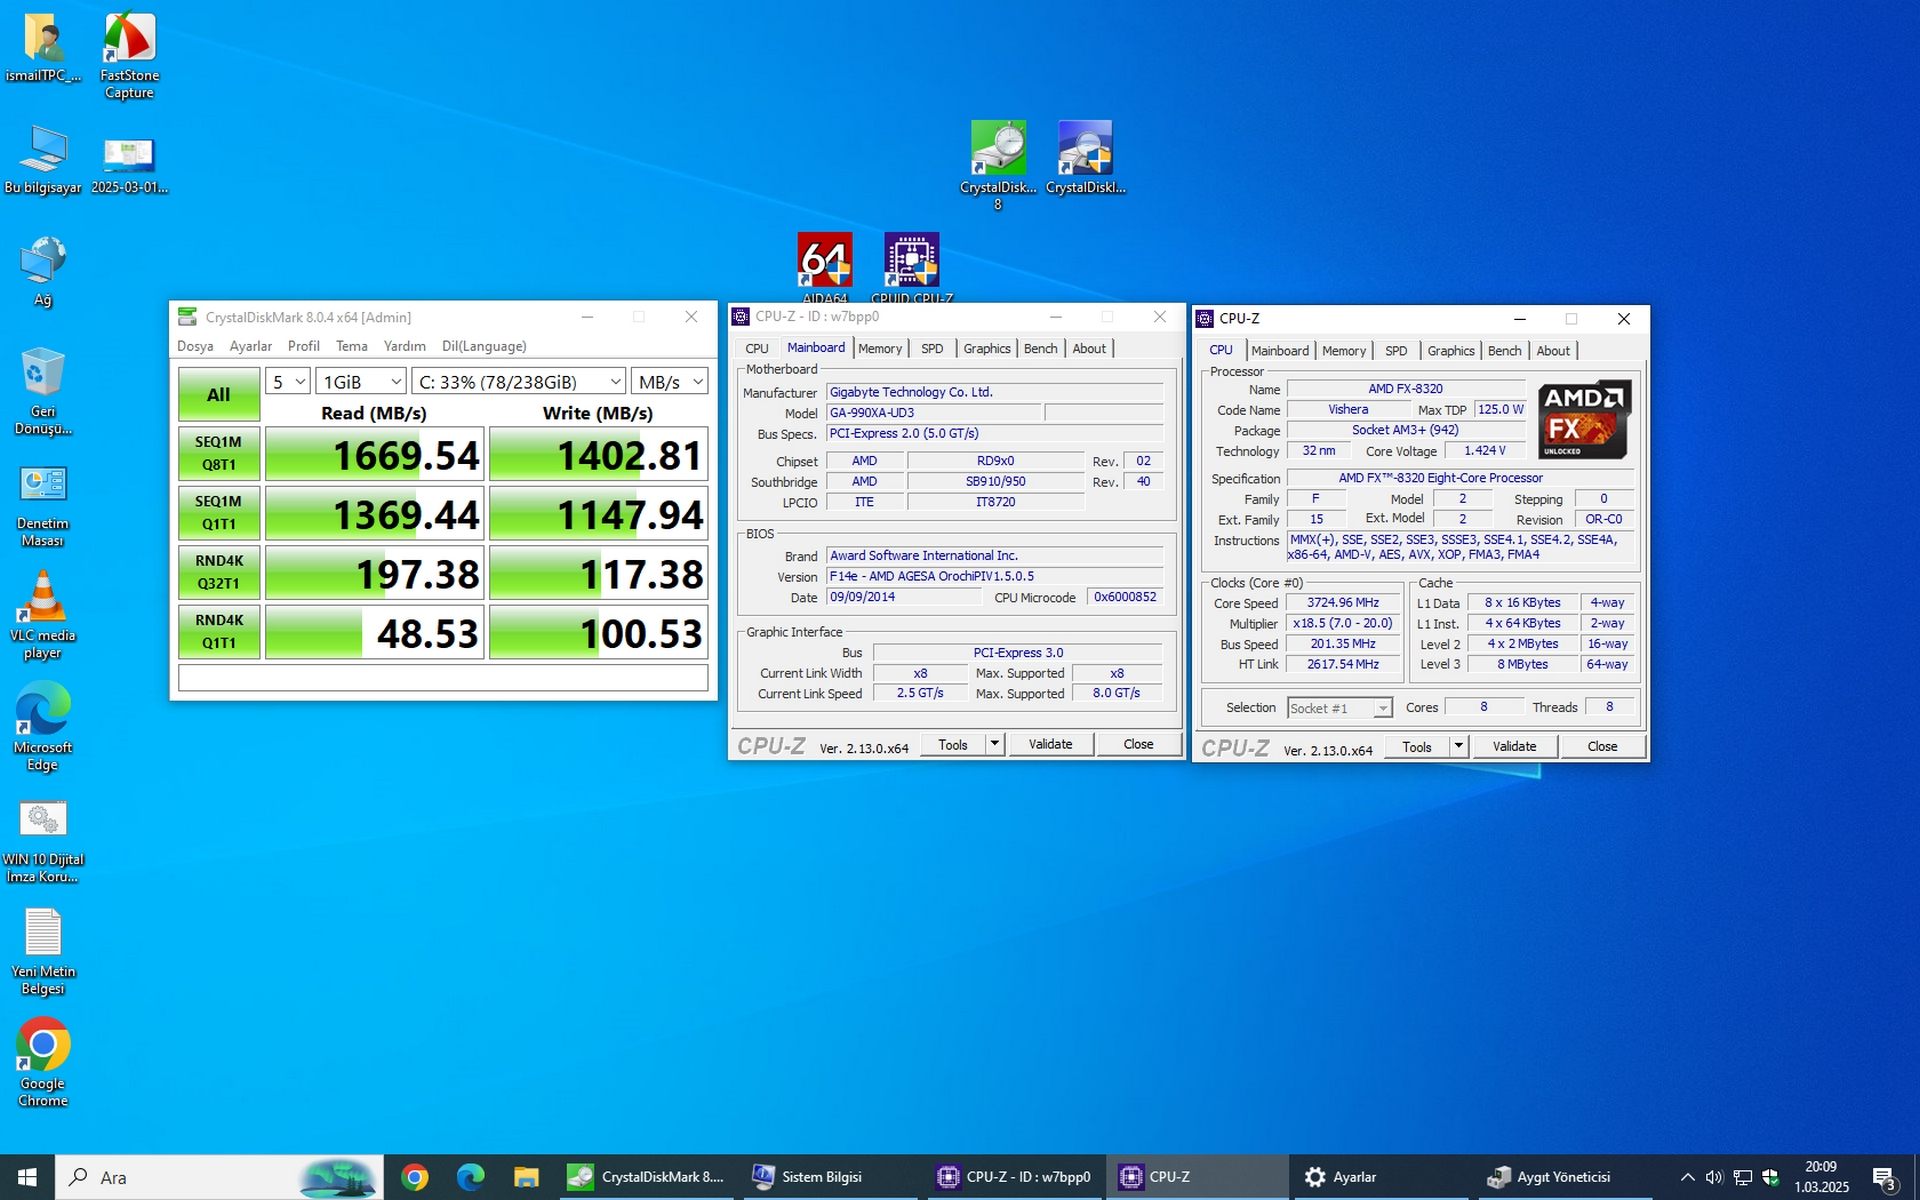Viewport: 1920px width, 1200px height.
Task: Open the test size dropdown 1GiB
Action: (x=361, y=382)
